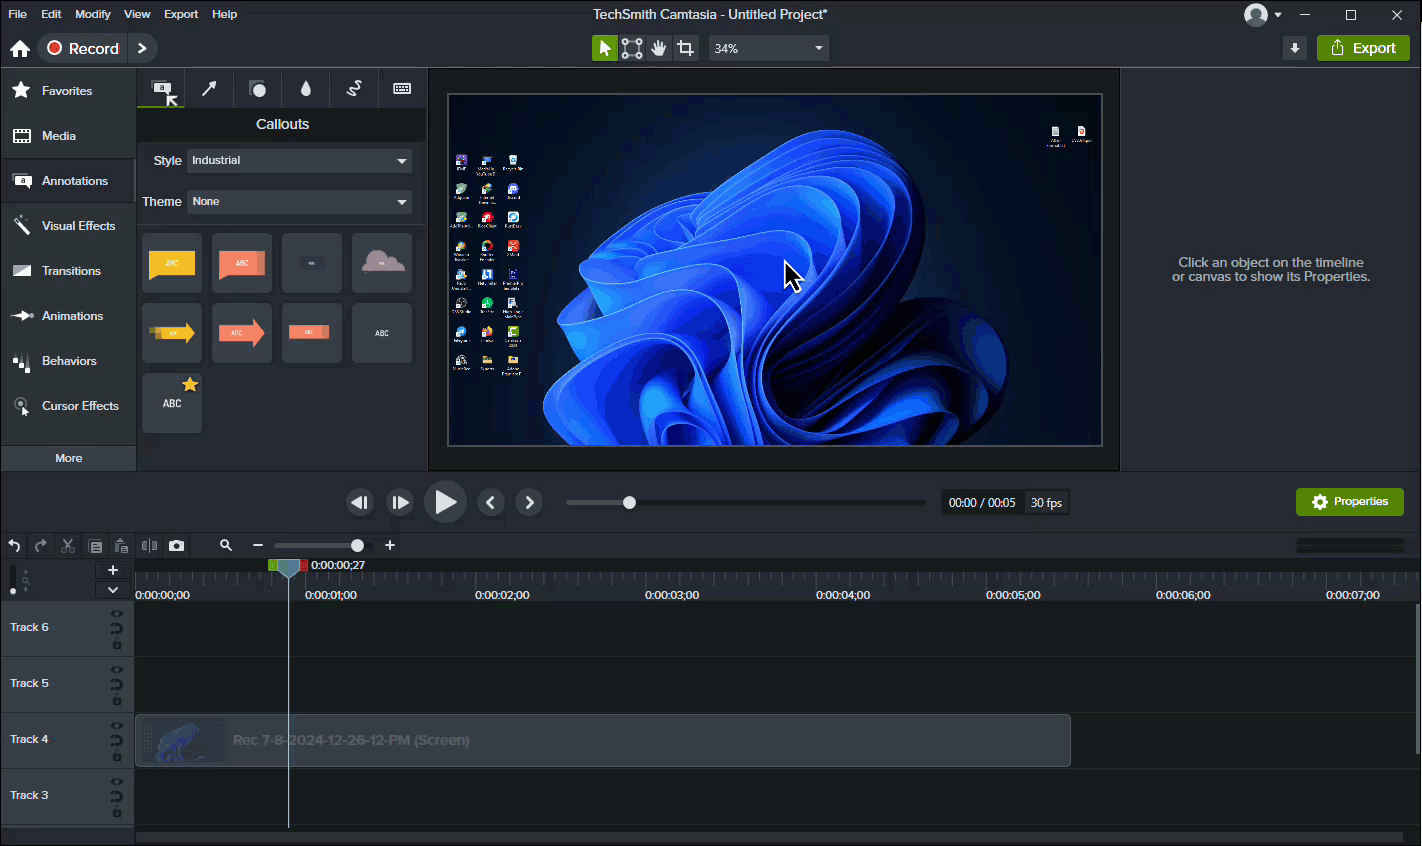This screenshot has height=846, width=1422.
Task: Open the Shapes annotation tab
Action: (x=257, y=89)
